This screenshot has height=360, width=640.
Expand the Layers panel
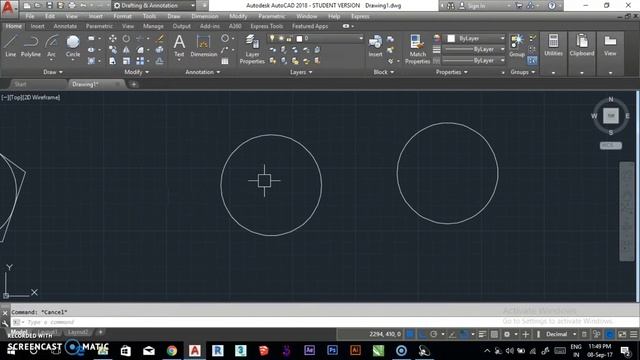click(301, 72)
